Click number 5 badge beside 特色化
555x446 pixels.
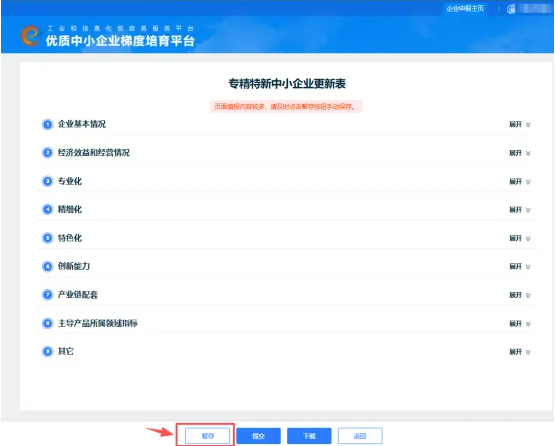(47, 238)
